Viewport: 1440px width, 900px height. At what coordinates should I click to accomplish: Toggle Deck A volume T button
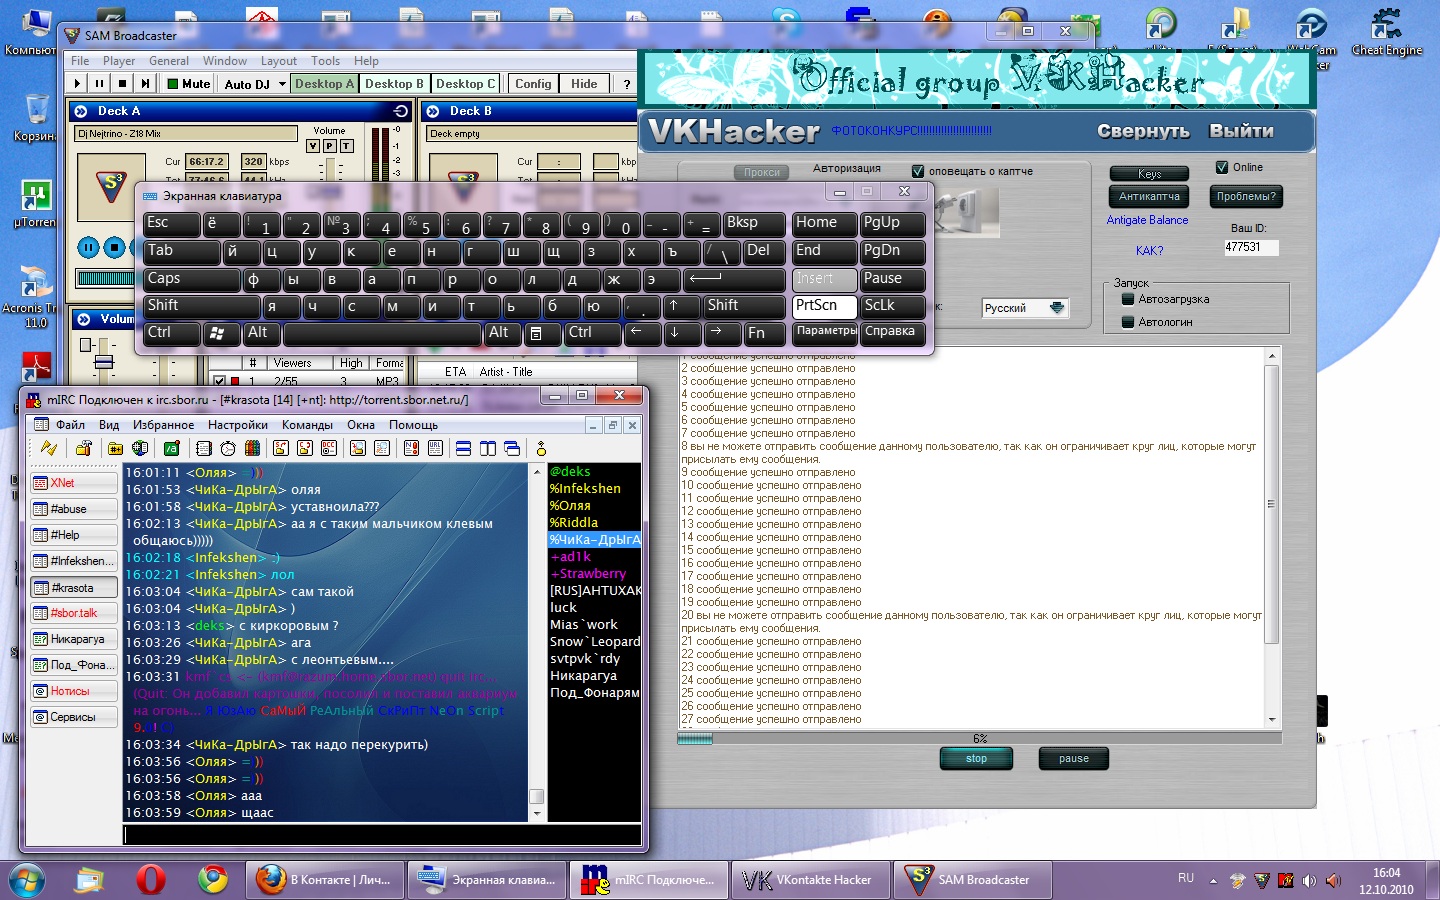click(x=346, y=146)
